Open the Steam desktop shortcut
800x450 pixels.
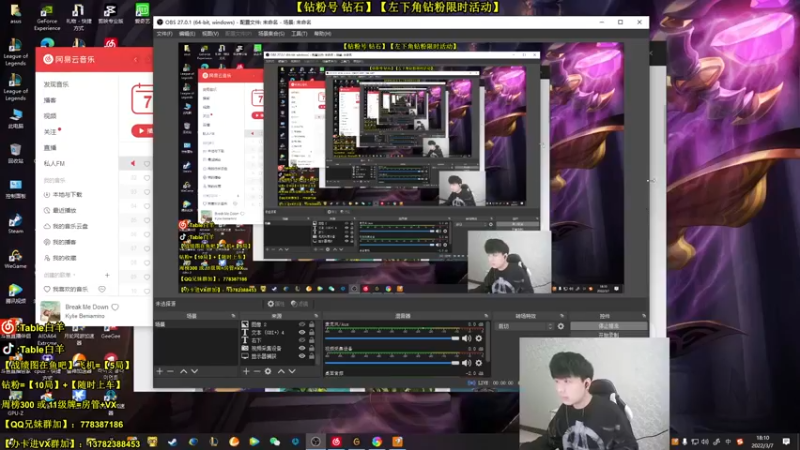[x=15, y=223]
